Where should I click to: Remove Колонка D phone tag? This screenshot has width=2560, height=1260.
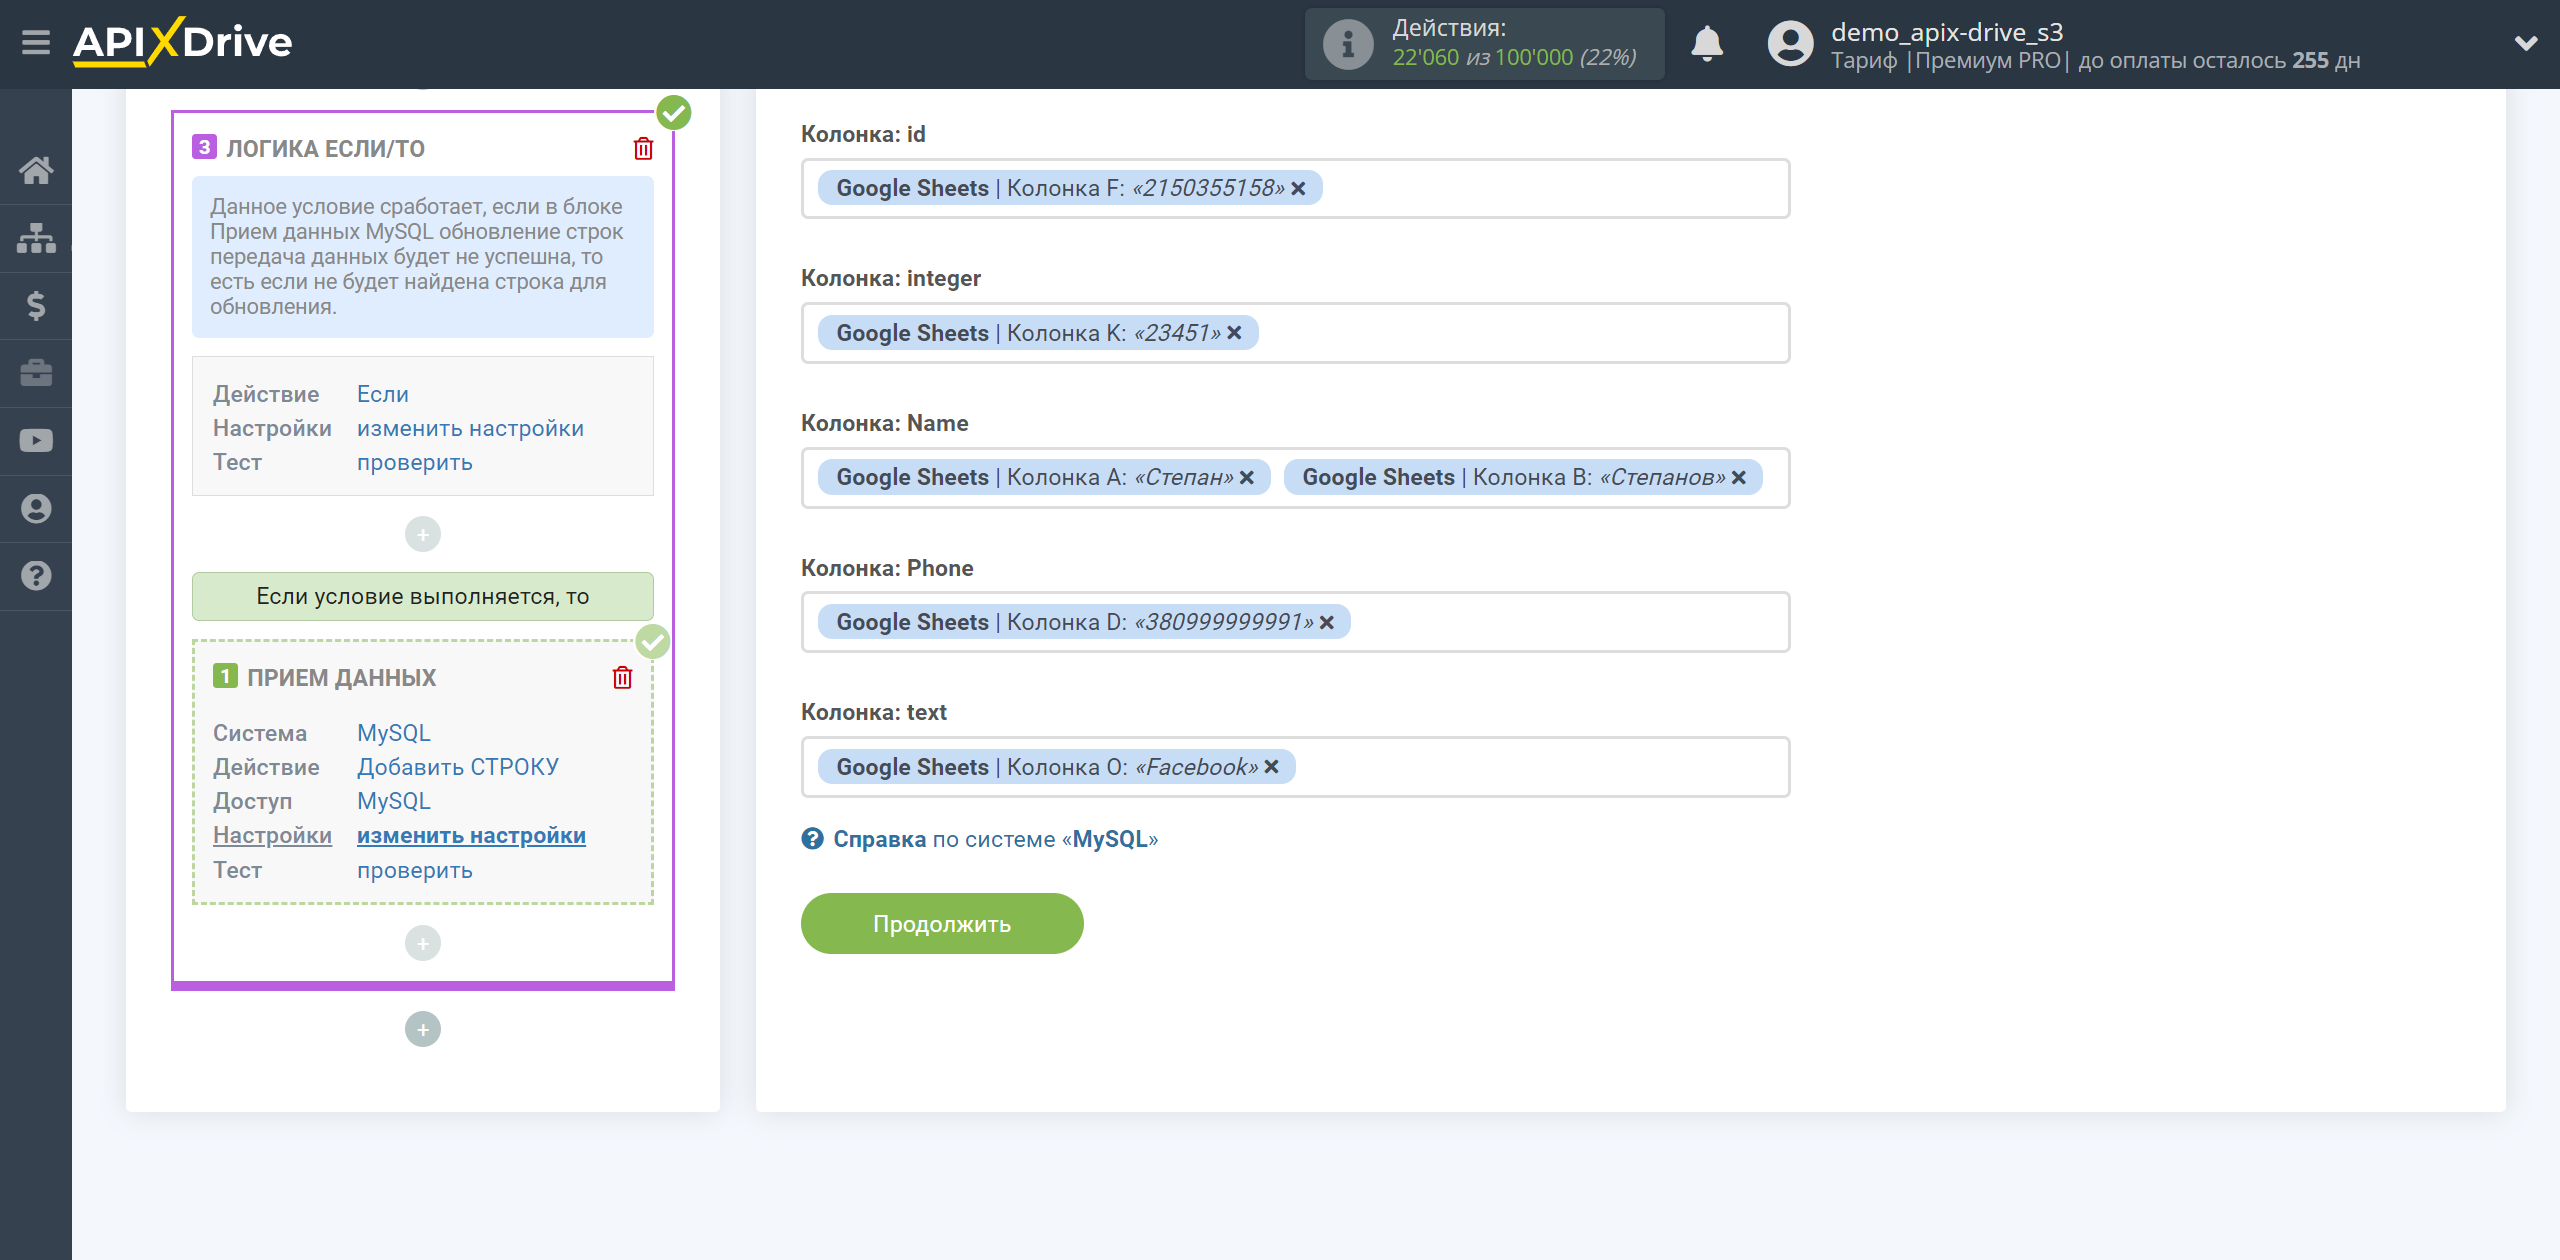(x=1326, y=623)
